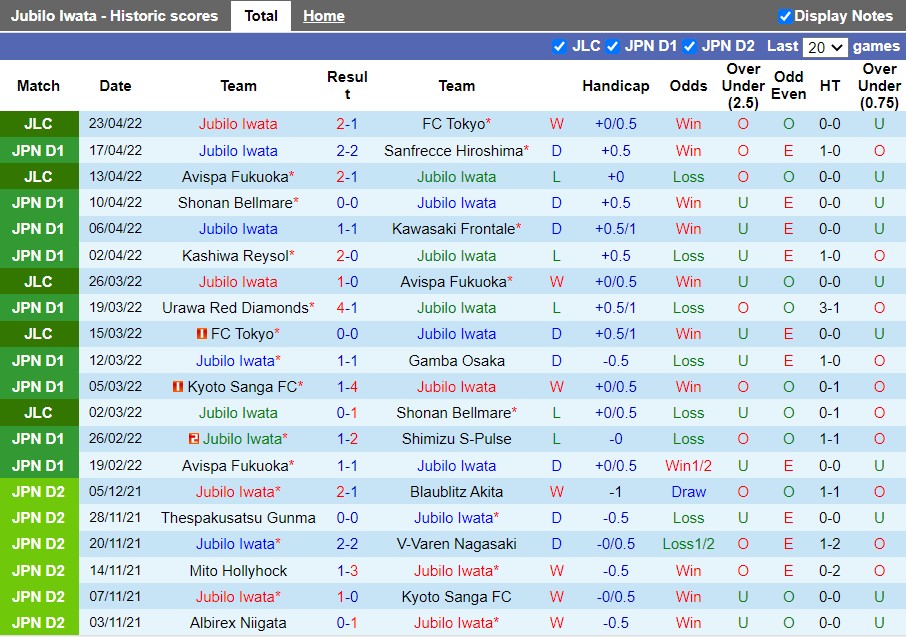Click the 2-2 result versus Sanfrecce Hiroshima
This screenshot has width=906, height=637.
point(347,151)
